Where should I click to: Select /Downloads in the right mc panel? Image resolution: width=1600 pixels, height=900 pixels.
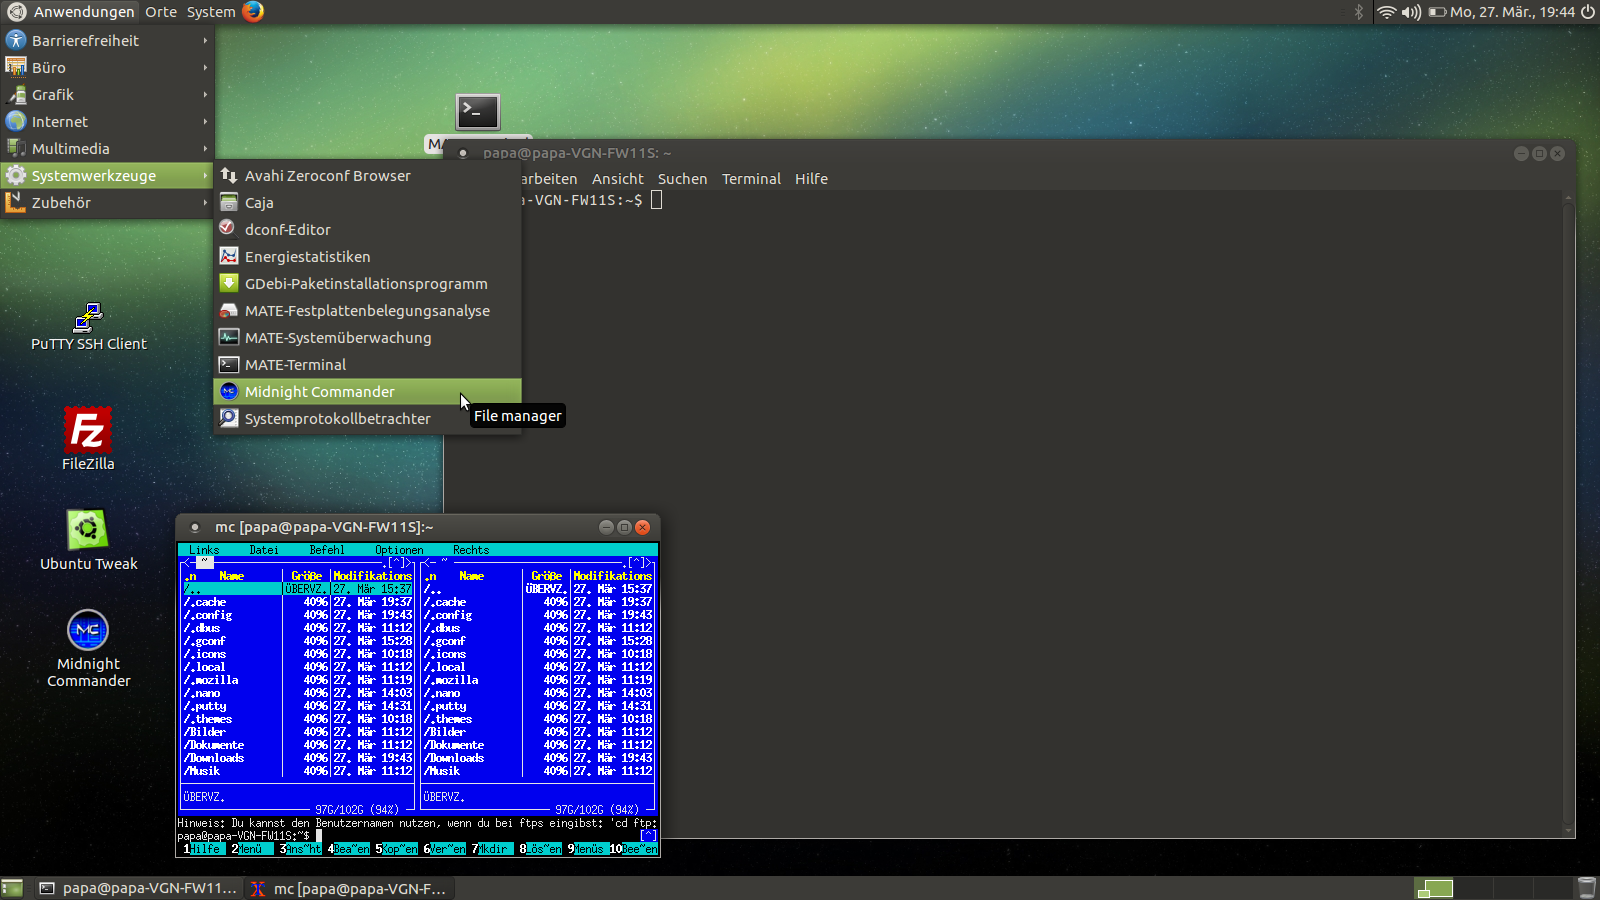(538, 758)
